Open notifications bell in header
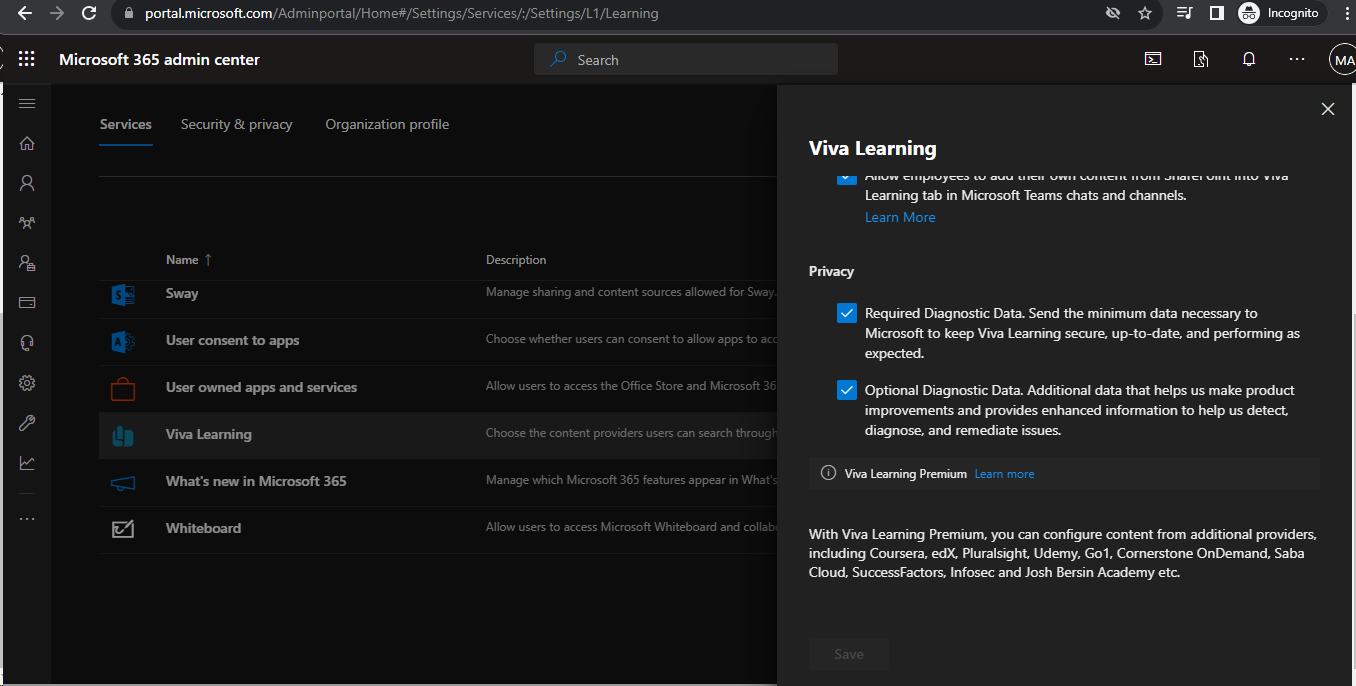This screenshot has width=1356, height=686. (x=1249, y=59)
